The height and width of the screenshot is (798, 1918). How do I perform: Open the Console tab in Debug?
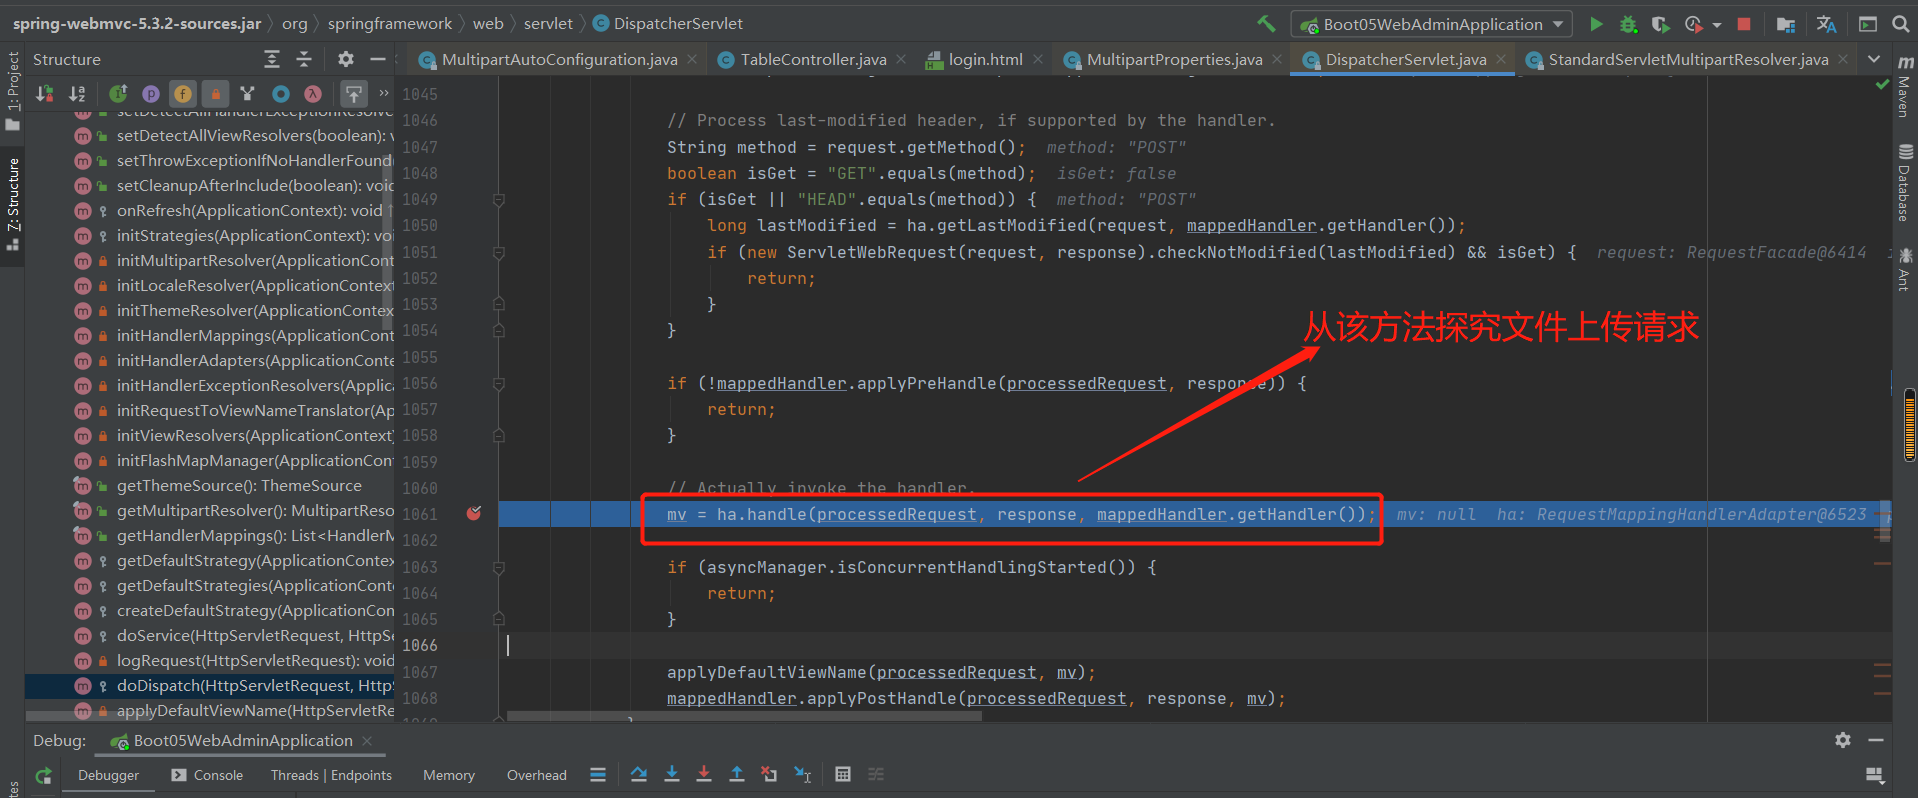(x=207, y=775)
